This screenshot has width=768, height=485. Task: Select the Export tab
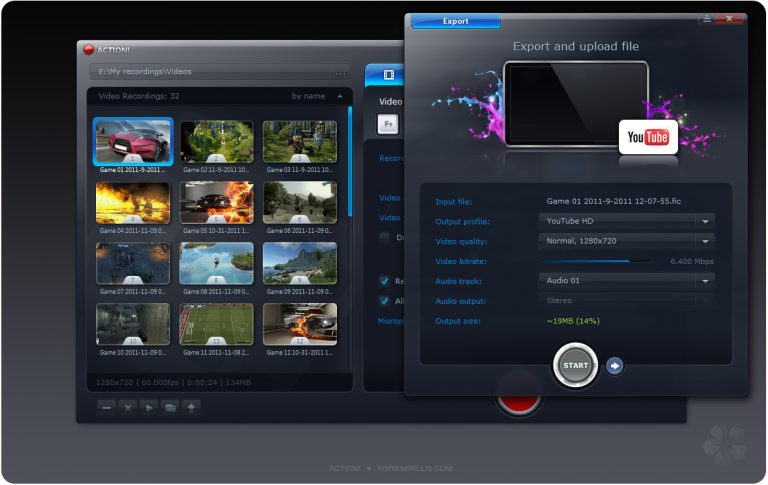(x=456, y=21)
